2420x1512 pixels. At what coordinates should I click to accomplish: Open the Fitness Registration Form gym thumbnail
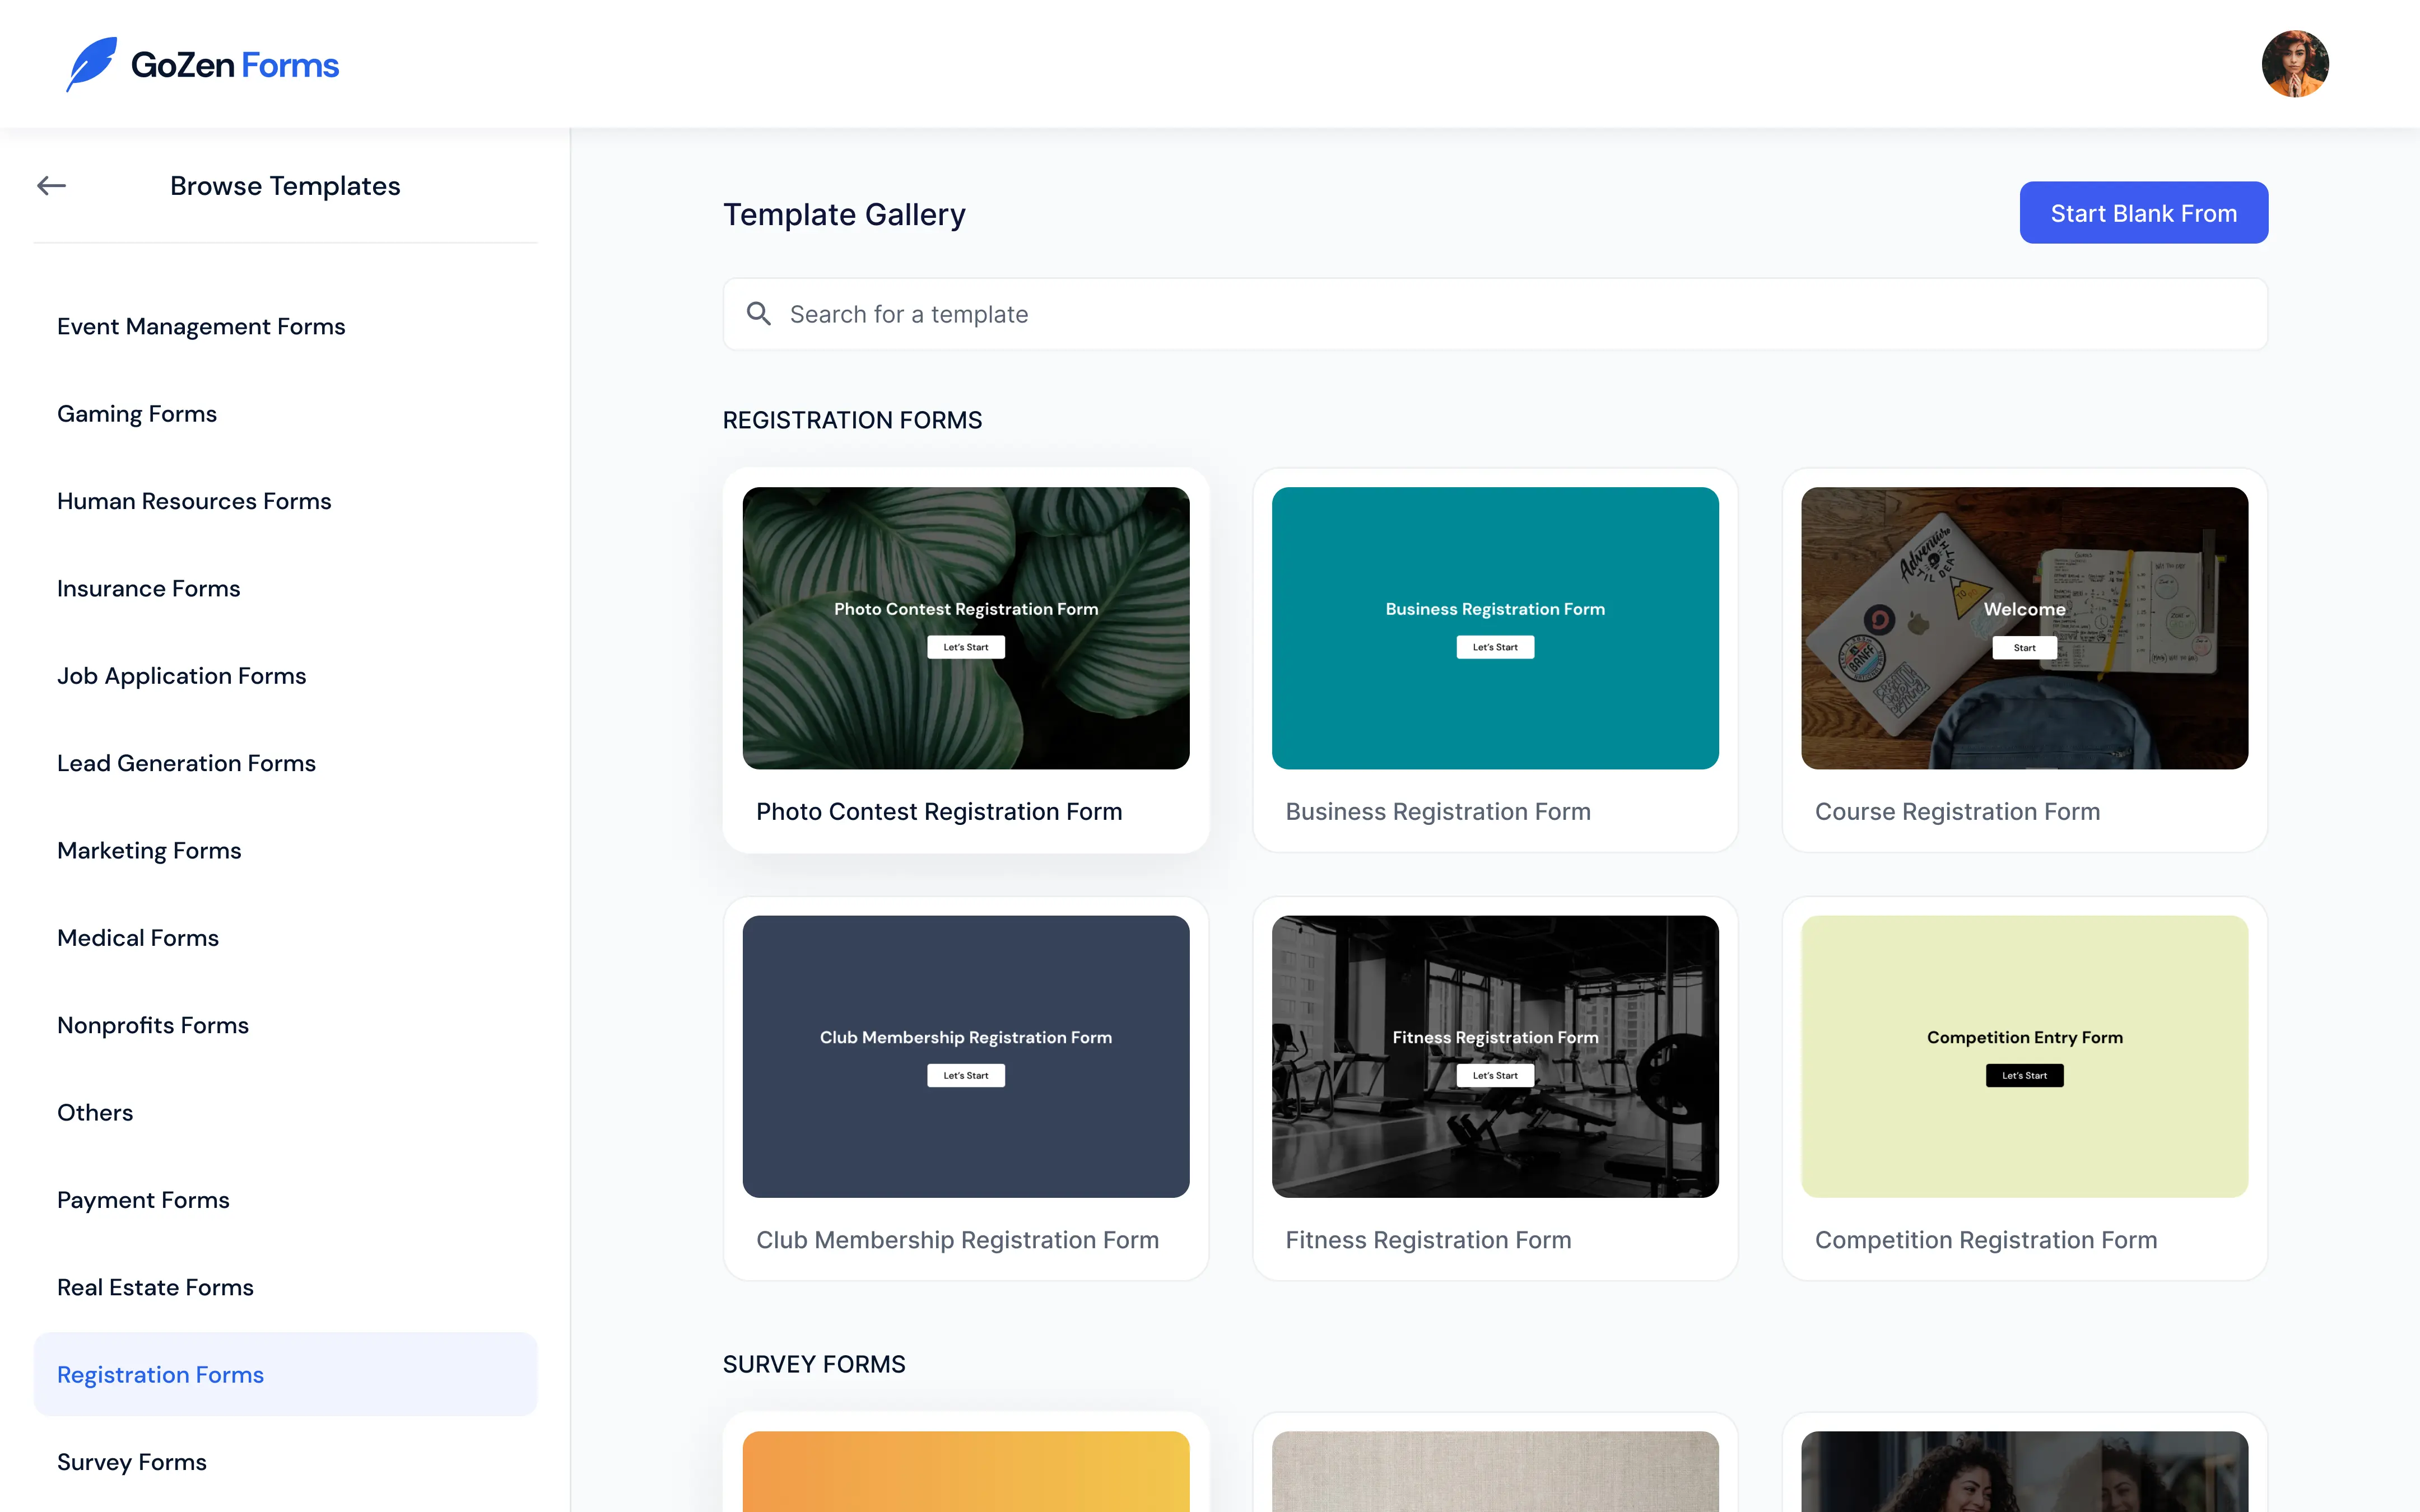[x=1495, y=1057]
